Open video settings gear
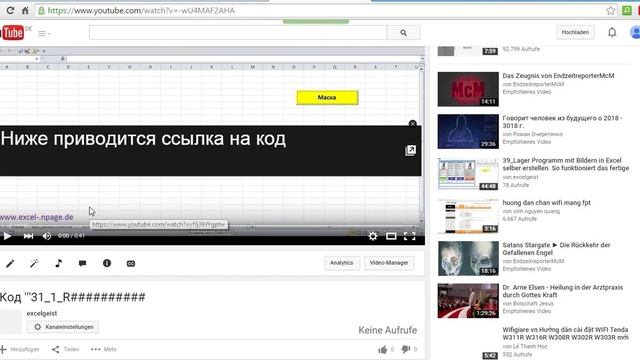 [x=373, y=236]
